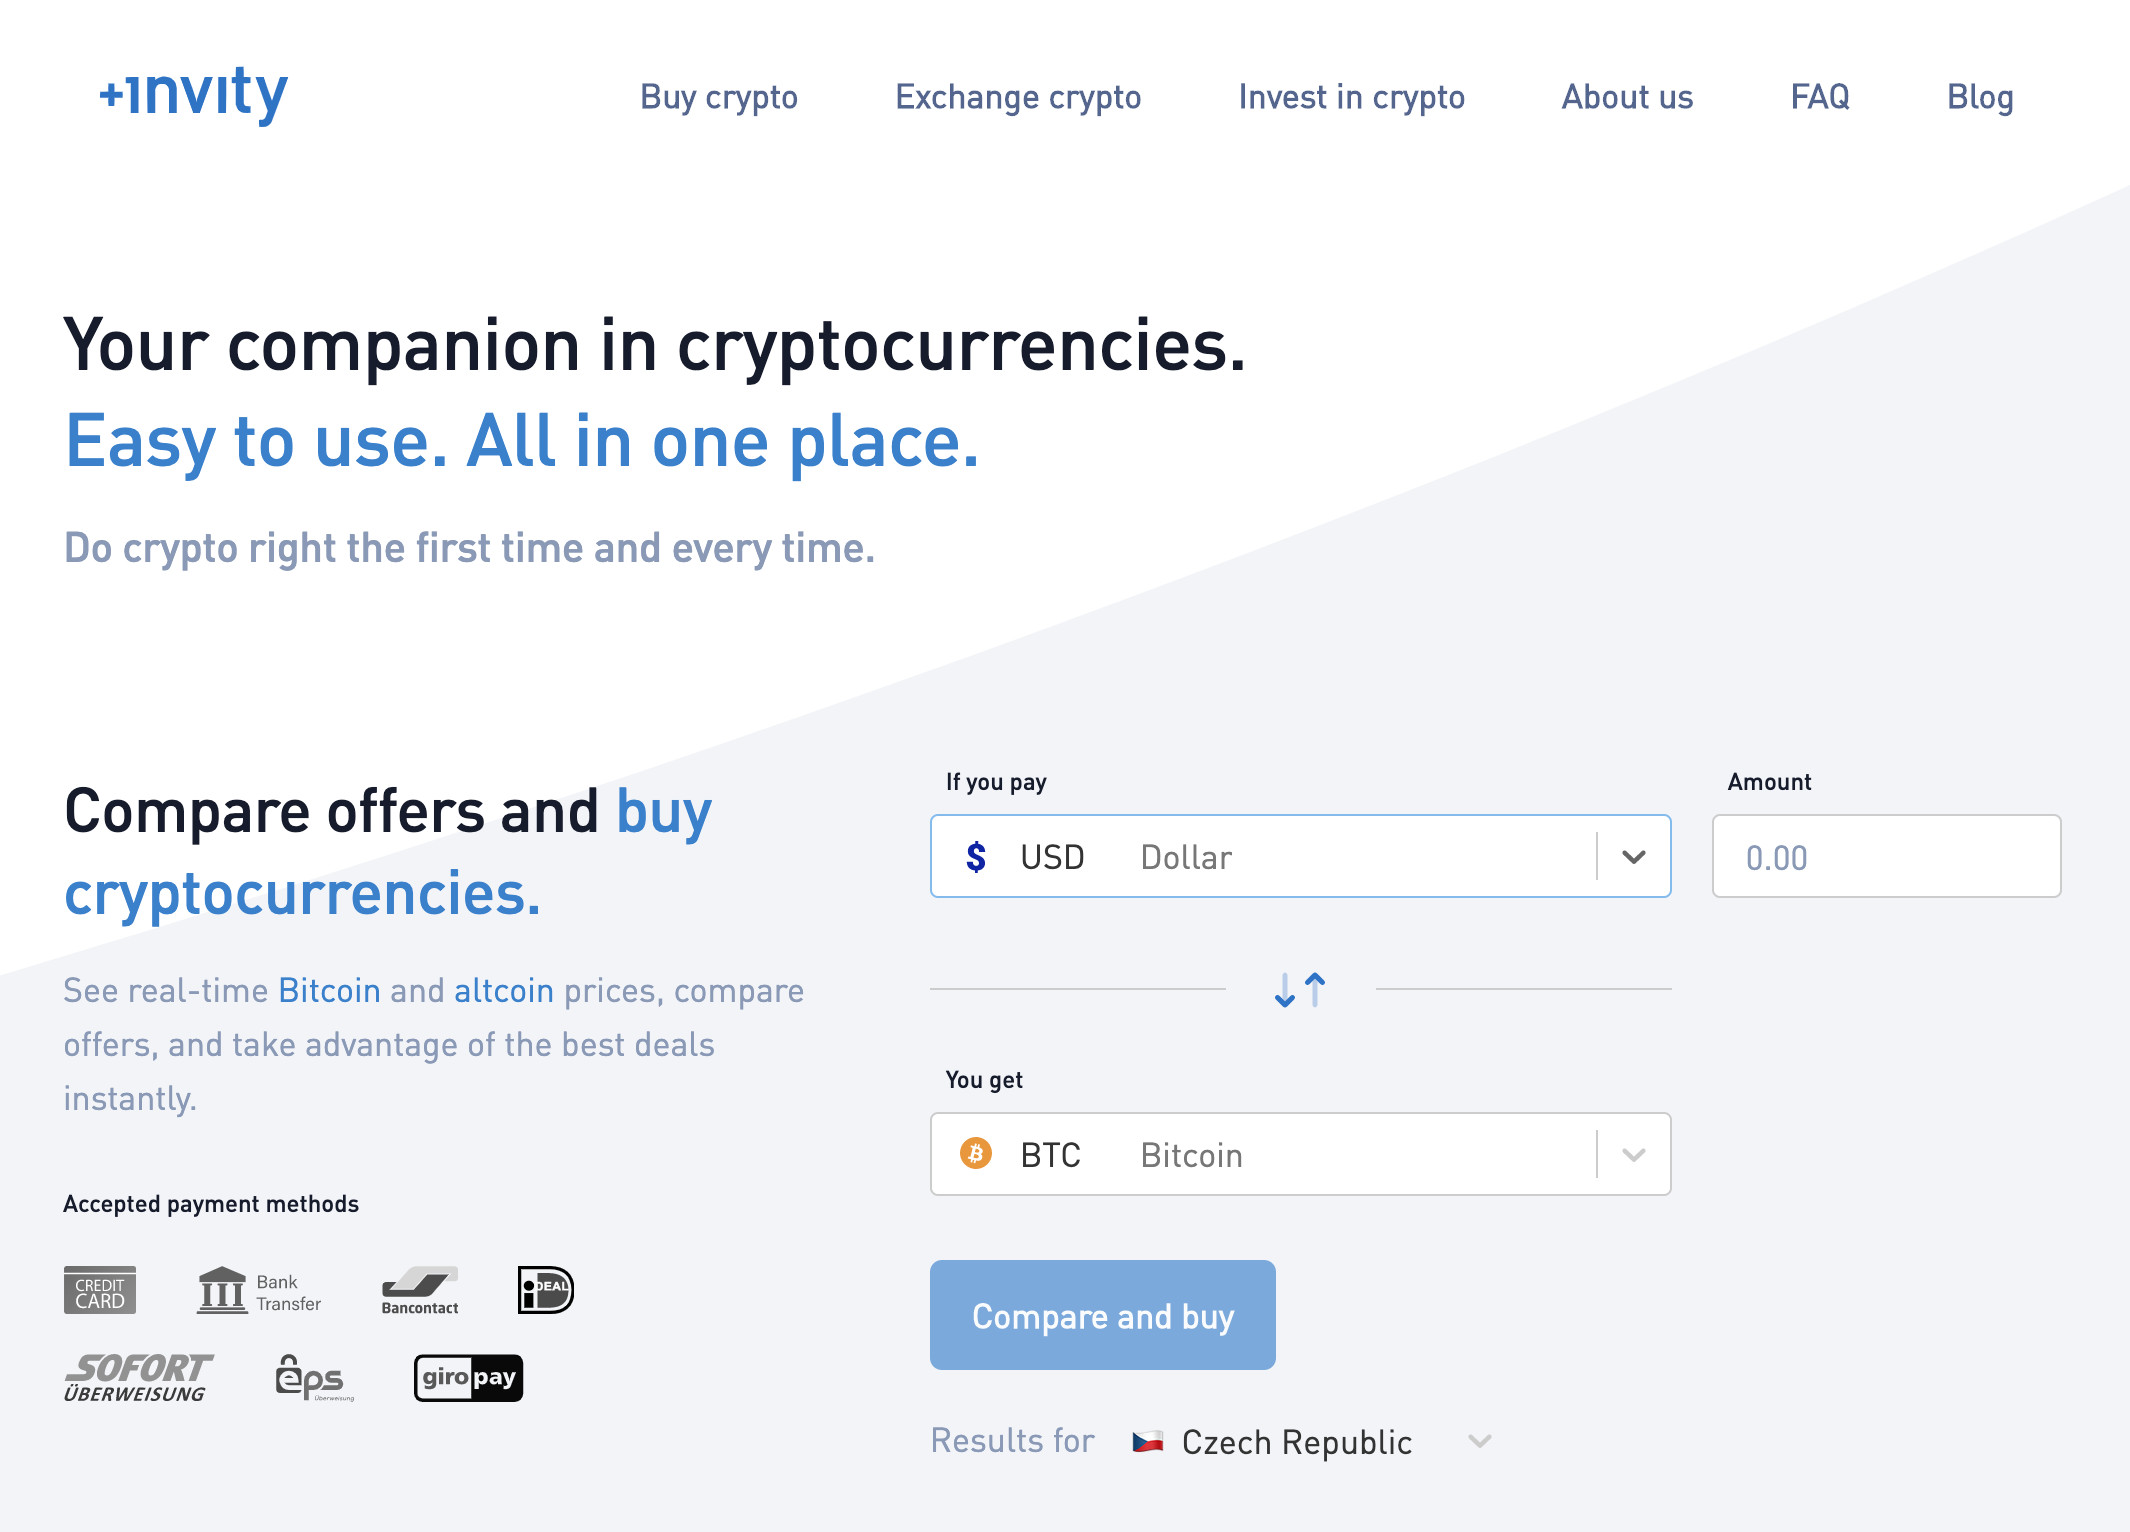Click the Credit Card payment icon
This screenshot has height=1532, width=2130.
(100, 1291)
